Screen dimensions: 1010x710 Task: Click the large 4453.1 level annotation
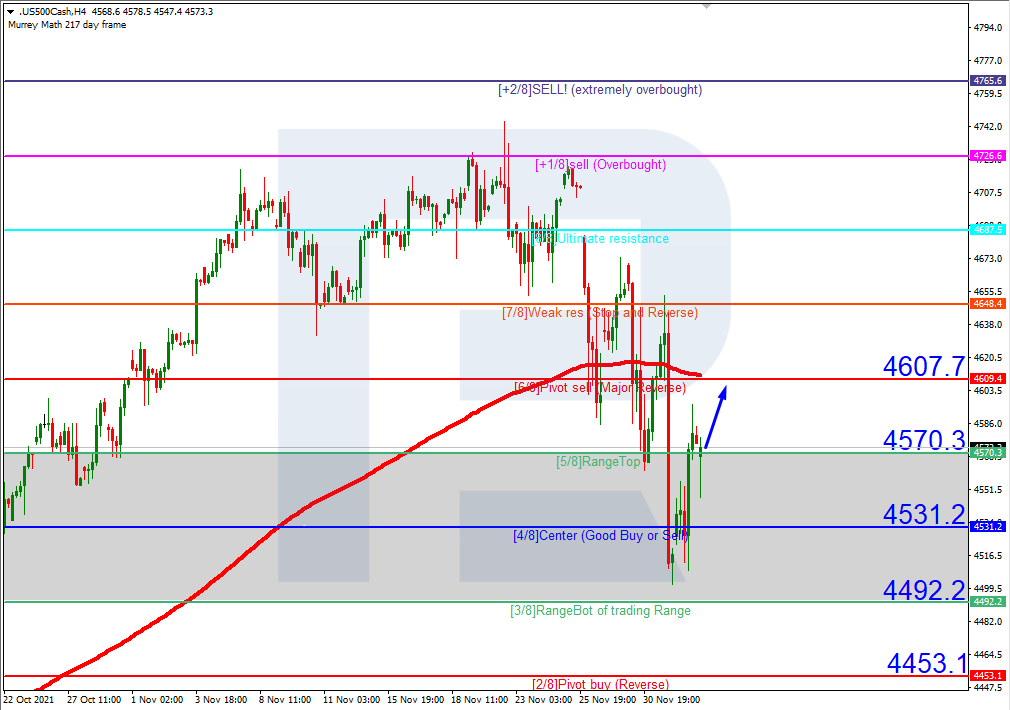tap(928, 663)
